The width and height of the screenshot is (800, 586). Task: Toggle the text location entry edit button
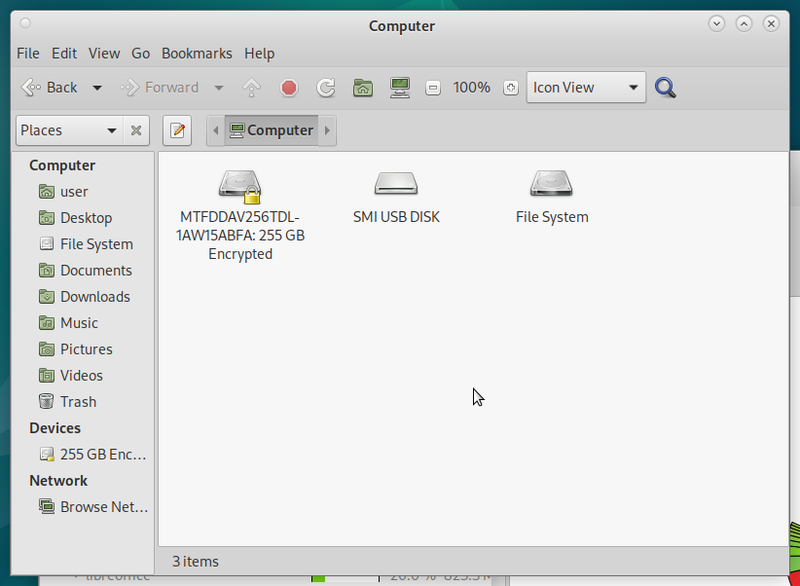[177, 130]
